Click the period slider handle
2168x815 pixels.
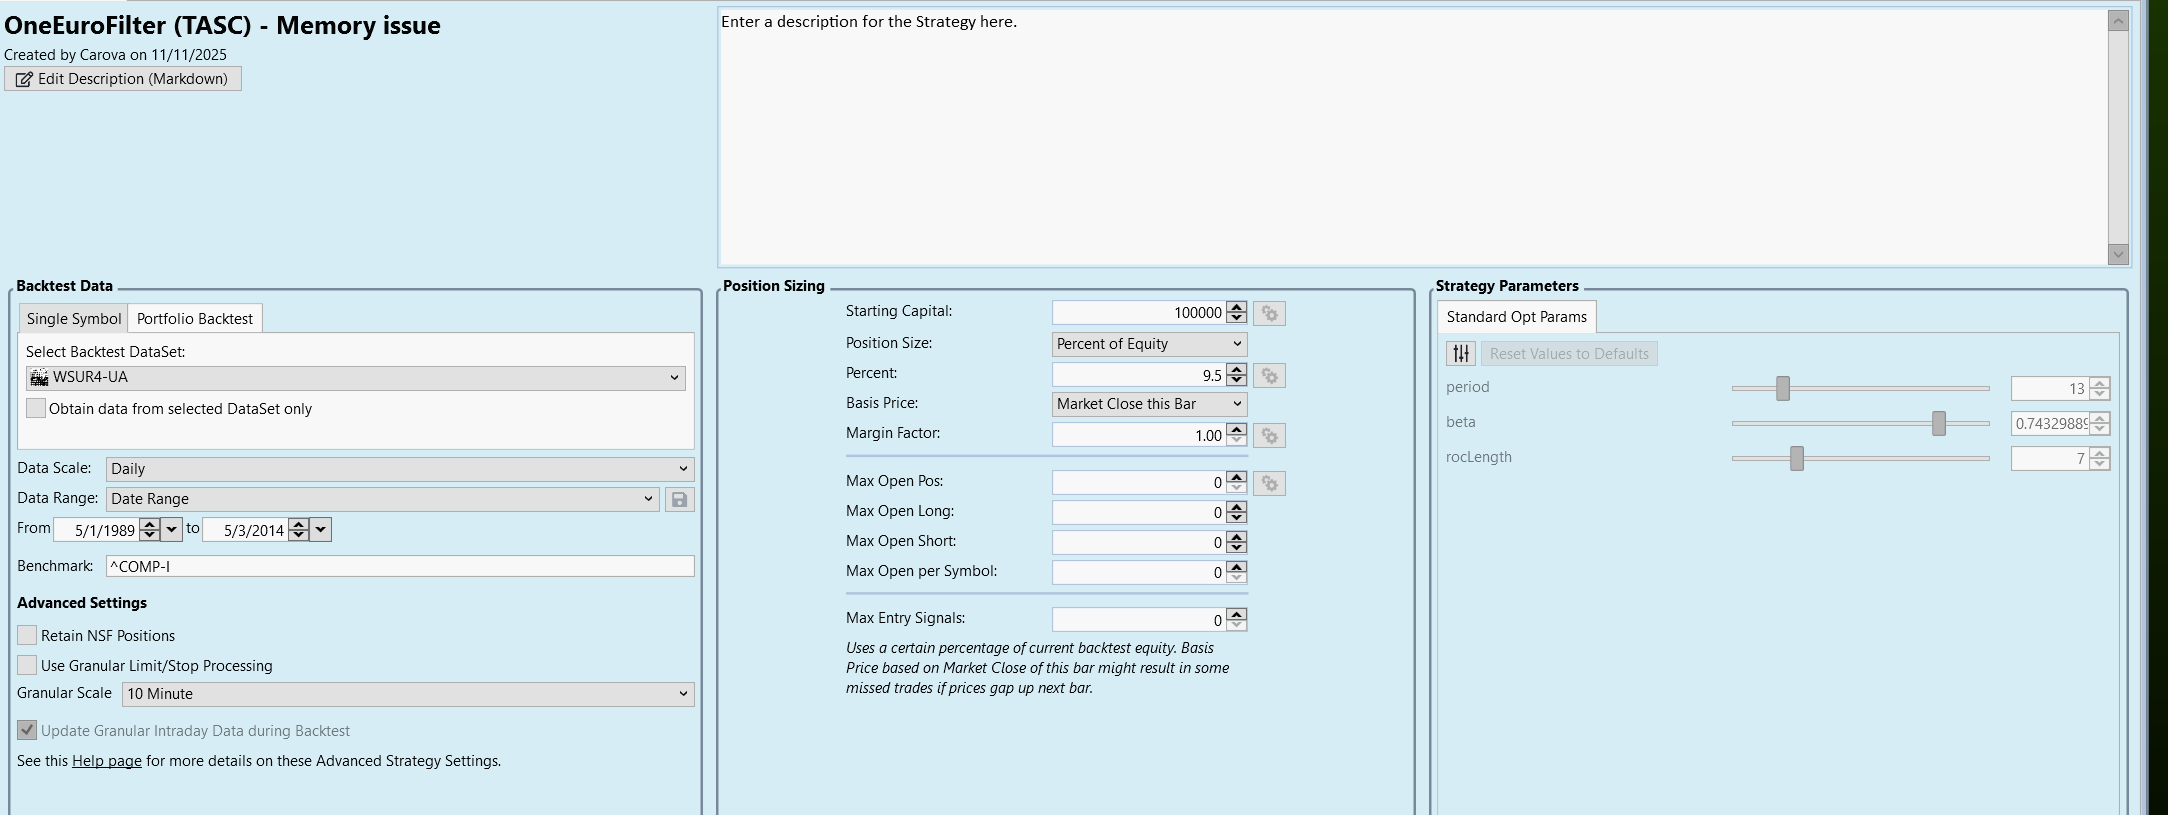point(1782,388)
